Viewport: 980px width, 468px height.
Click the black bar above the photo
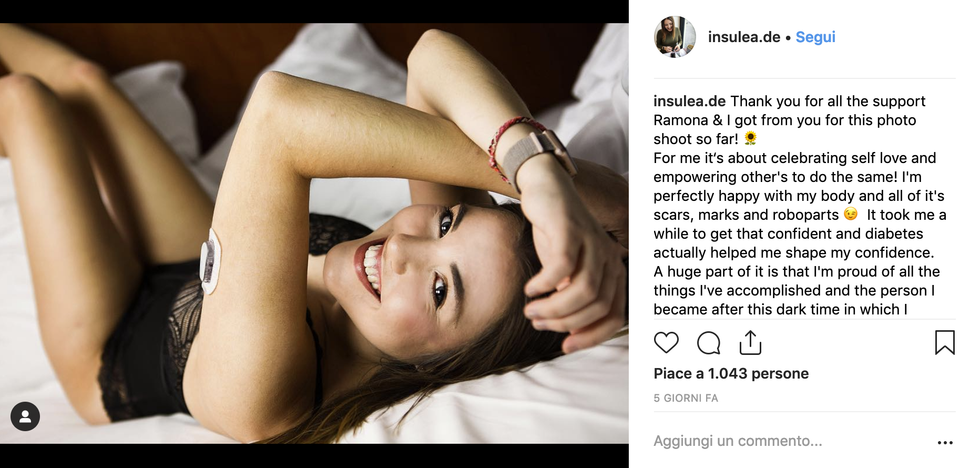tap(314, 11)
